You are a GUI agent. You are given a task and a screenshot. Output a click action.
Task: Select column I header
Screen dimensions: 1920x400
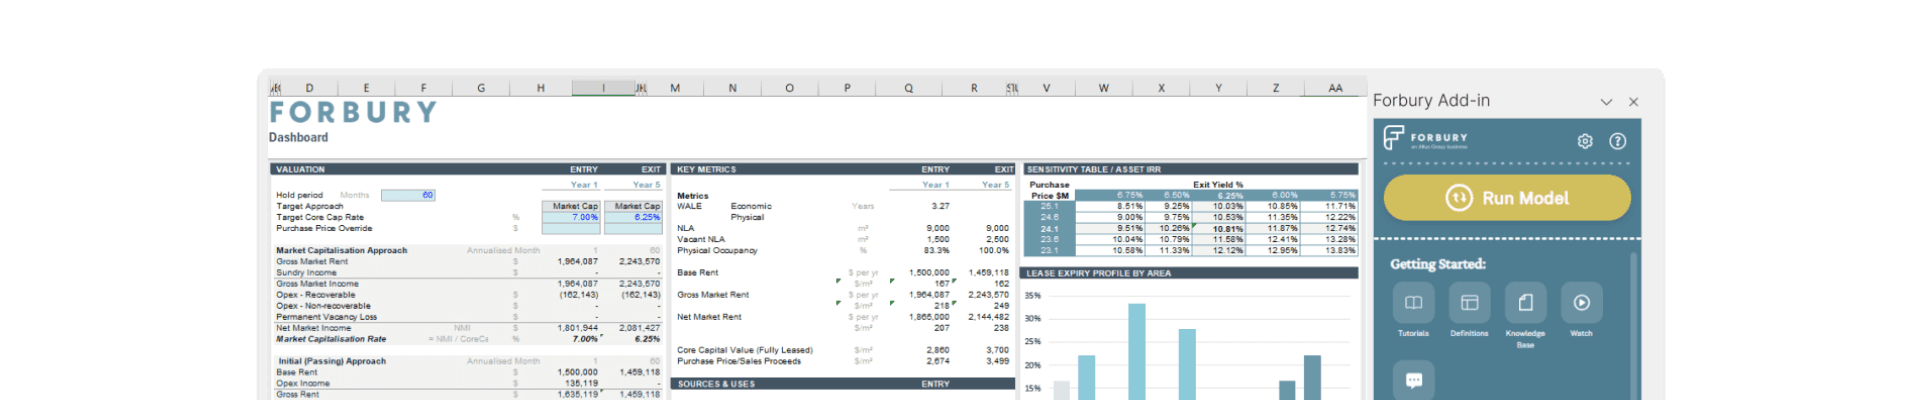click(603, 88)
